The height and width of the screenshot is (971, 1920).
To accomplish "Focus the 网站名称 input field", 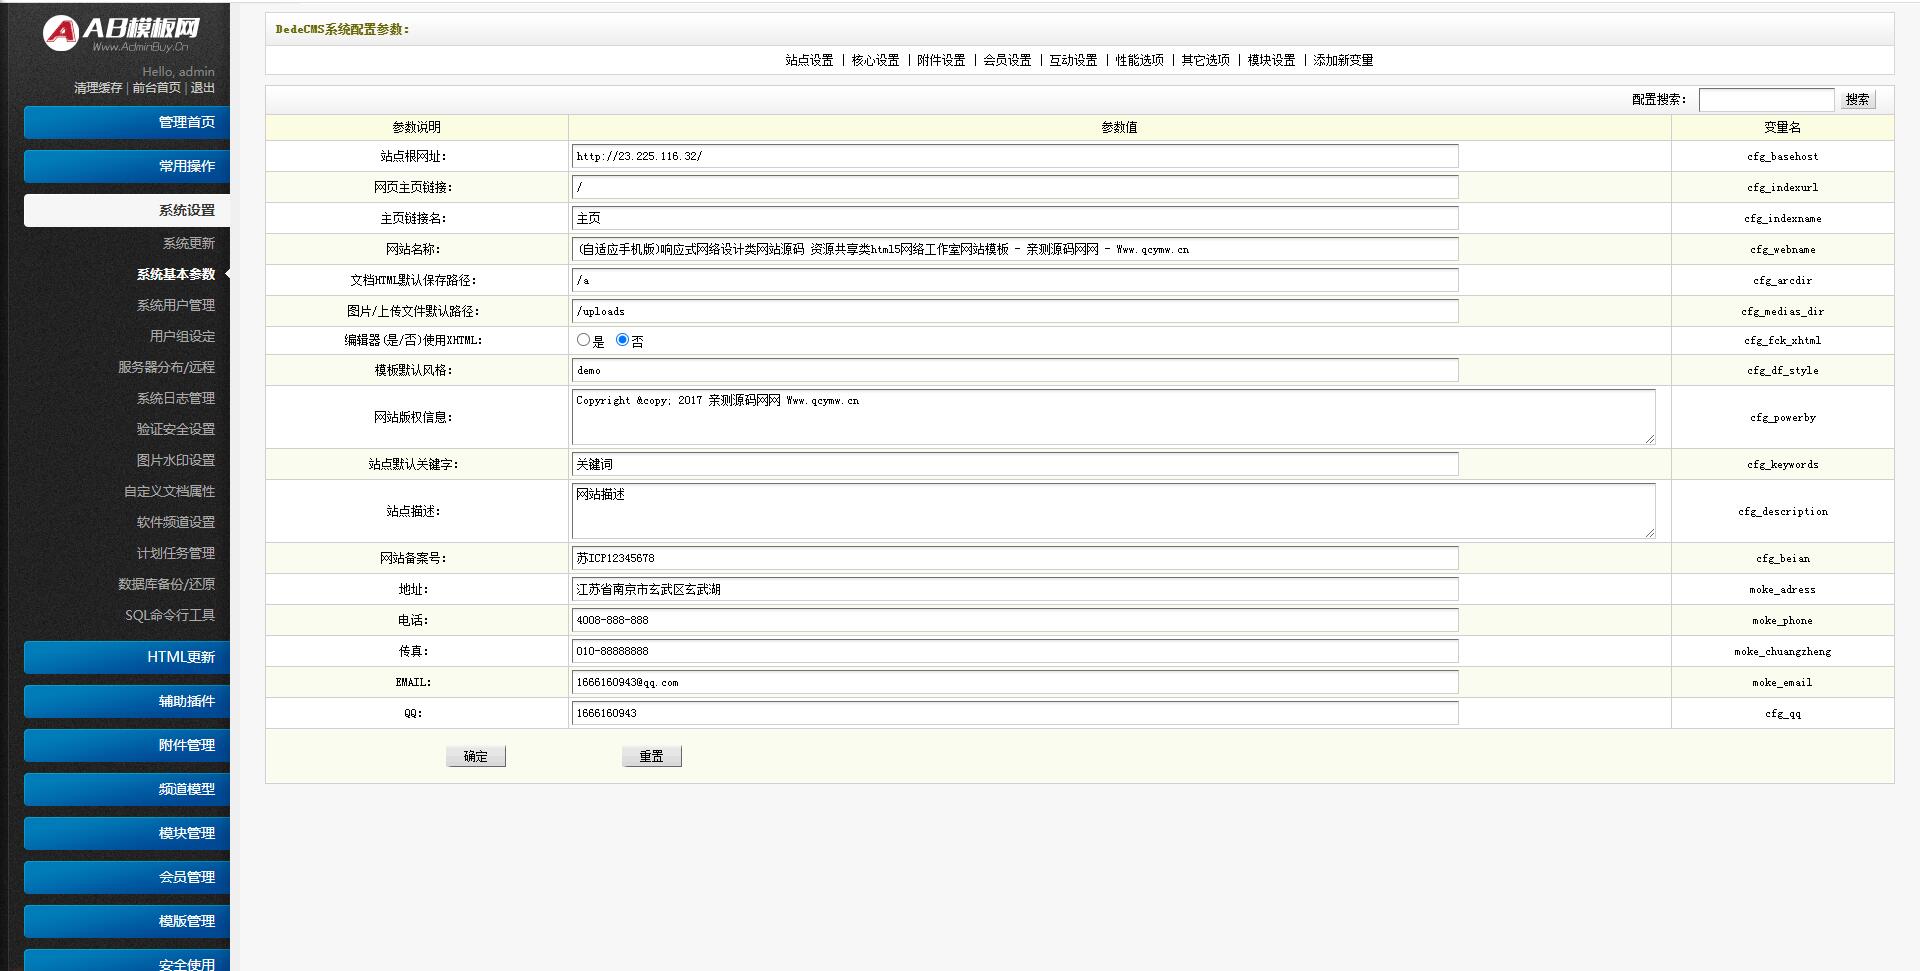I will [x=1015, y=249].
